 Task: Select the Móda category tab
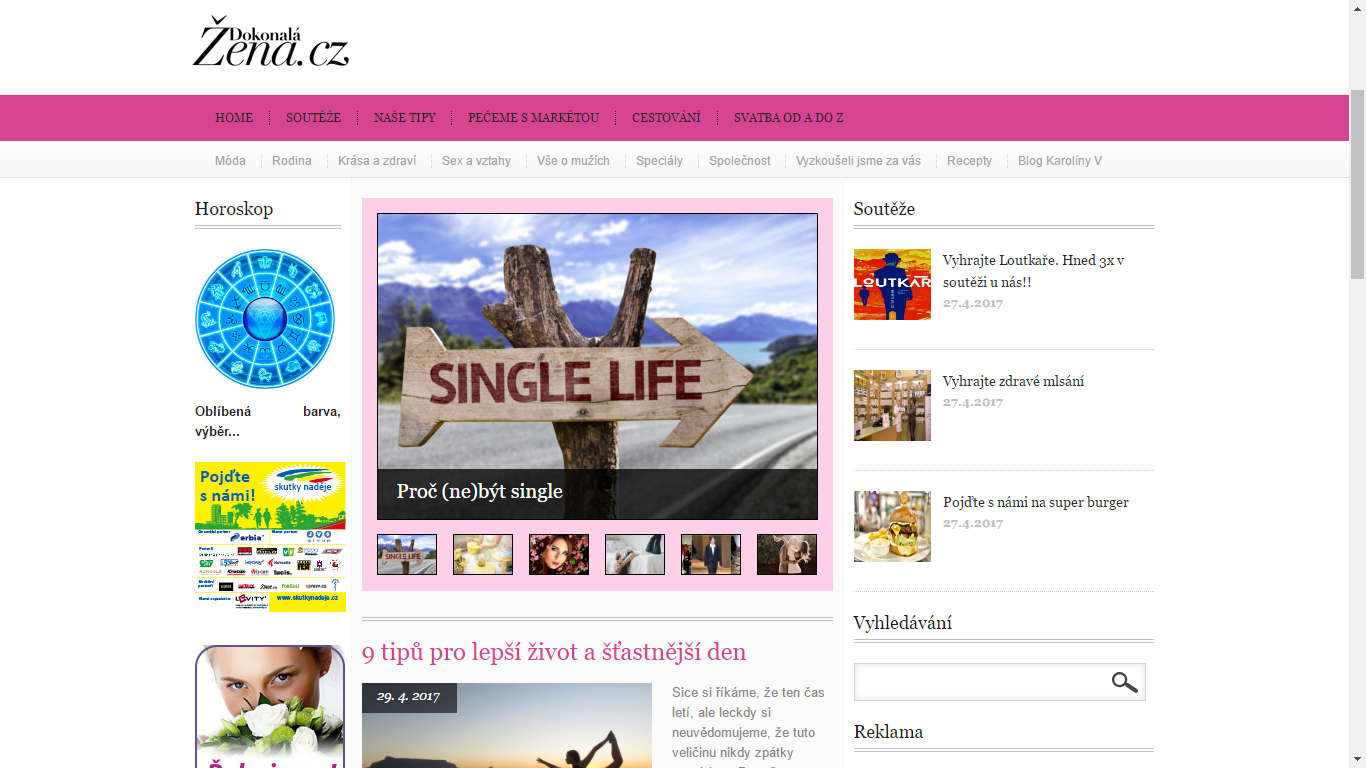click(x=230, y=161)
